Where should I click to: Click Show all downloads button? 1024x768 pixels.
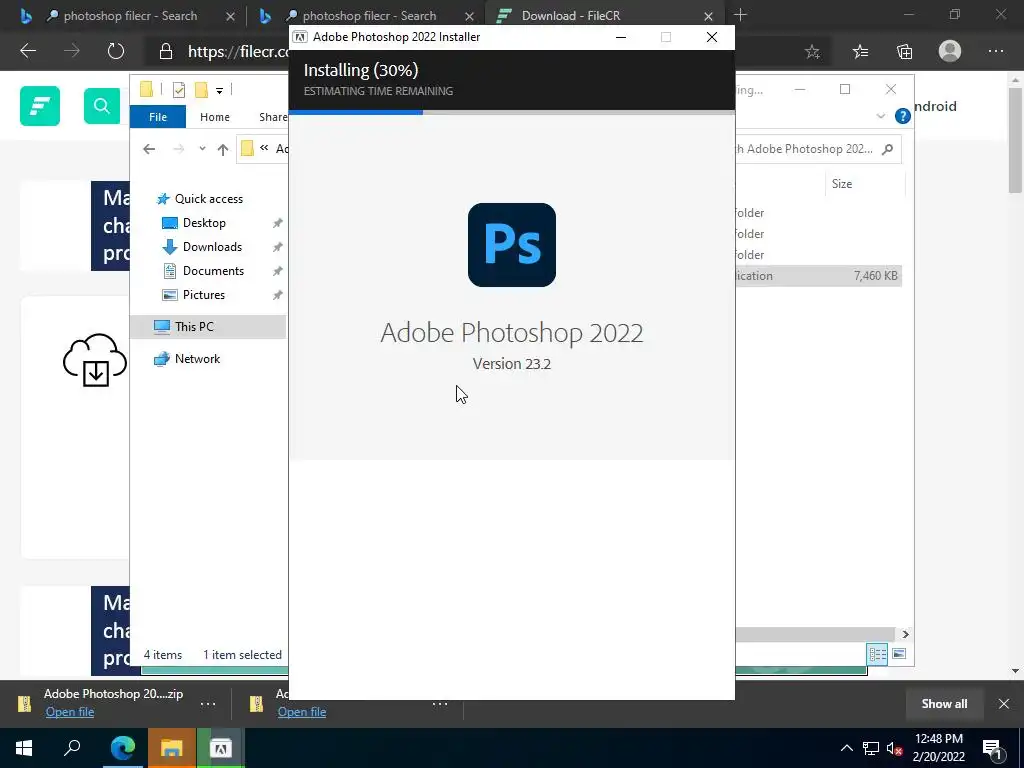[944, 703]
